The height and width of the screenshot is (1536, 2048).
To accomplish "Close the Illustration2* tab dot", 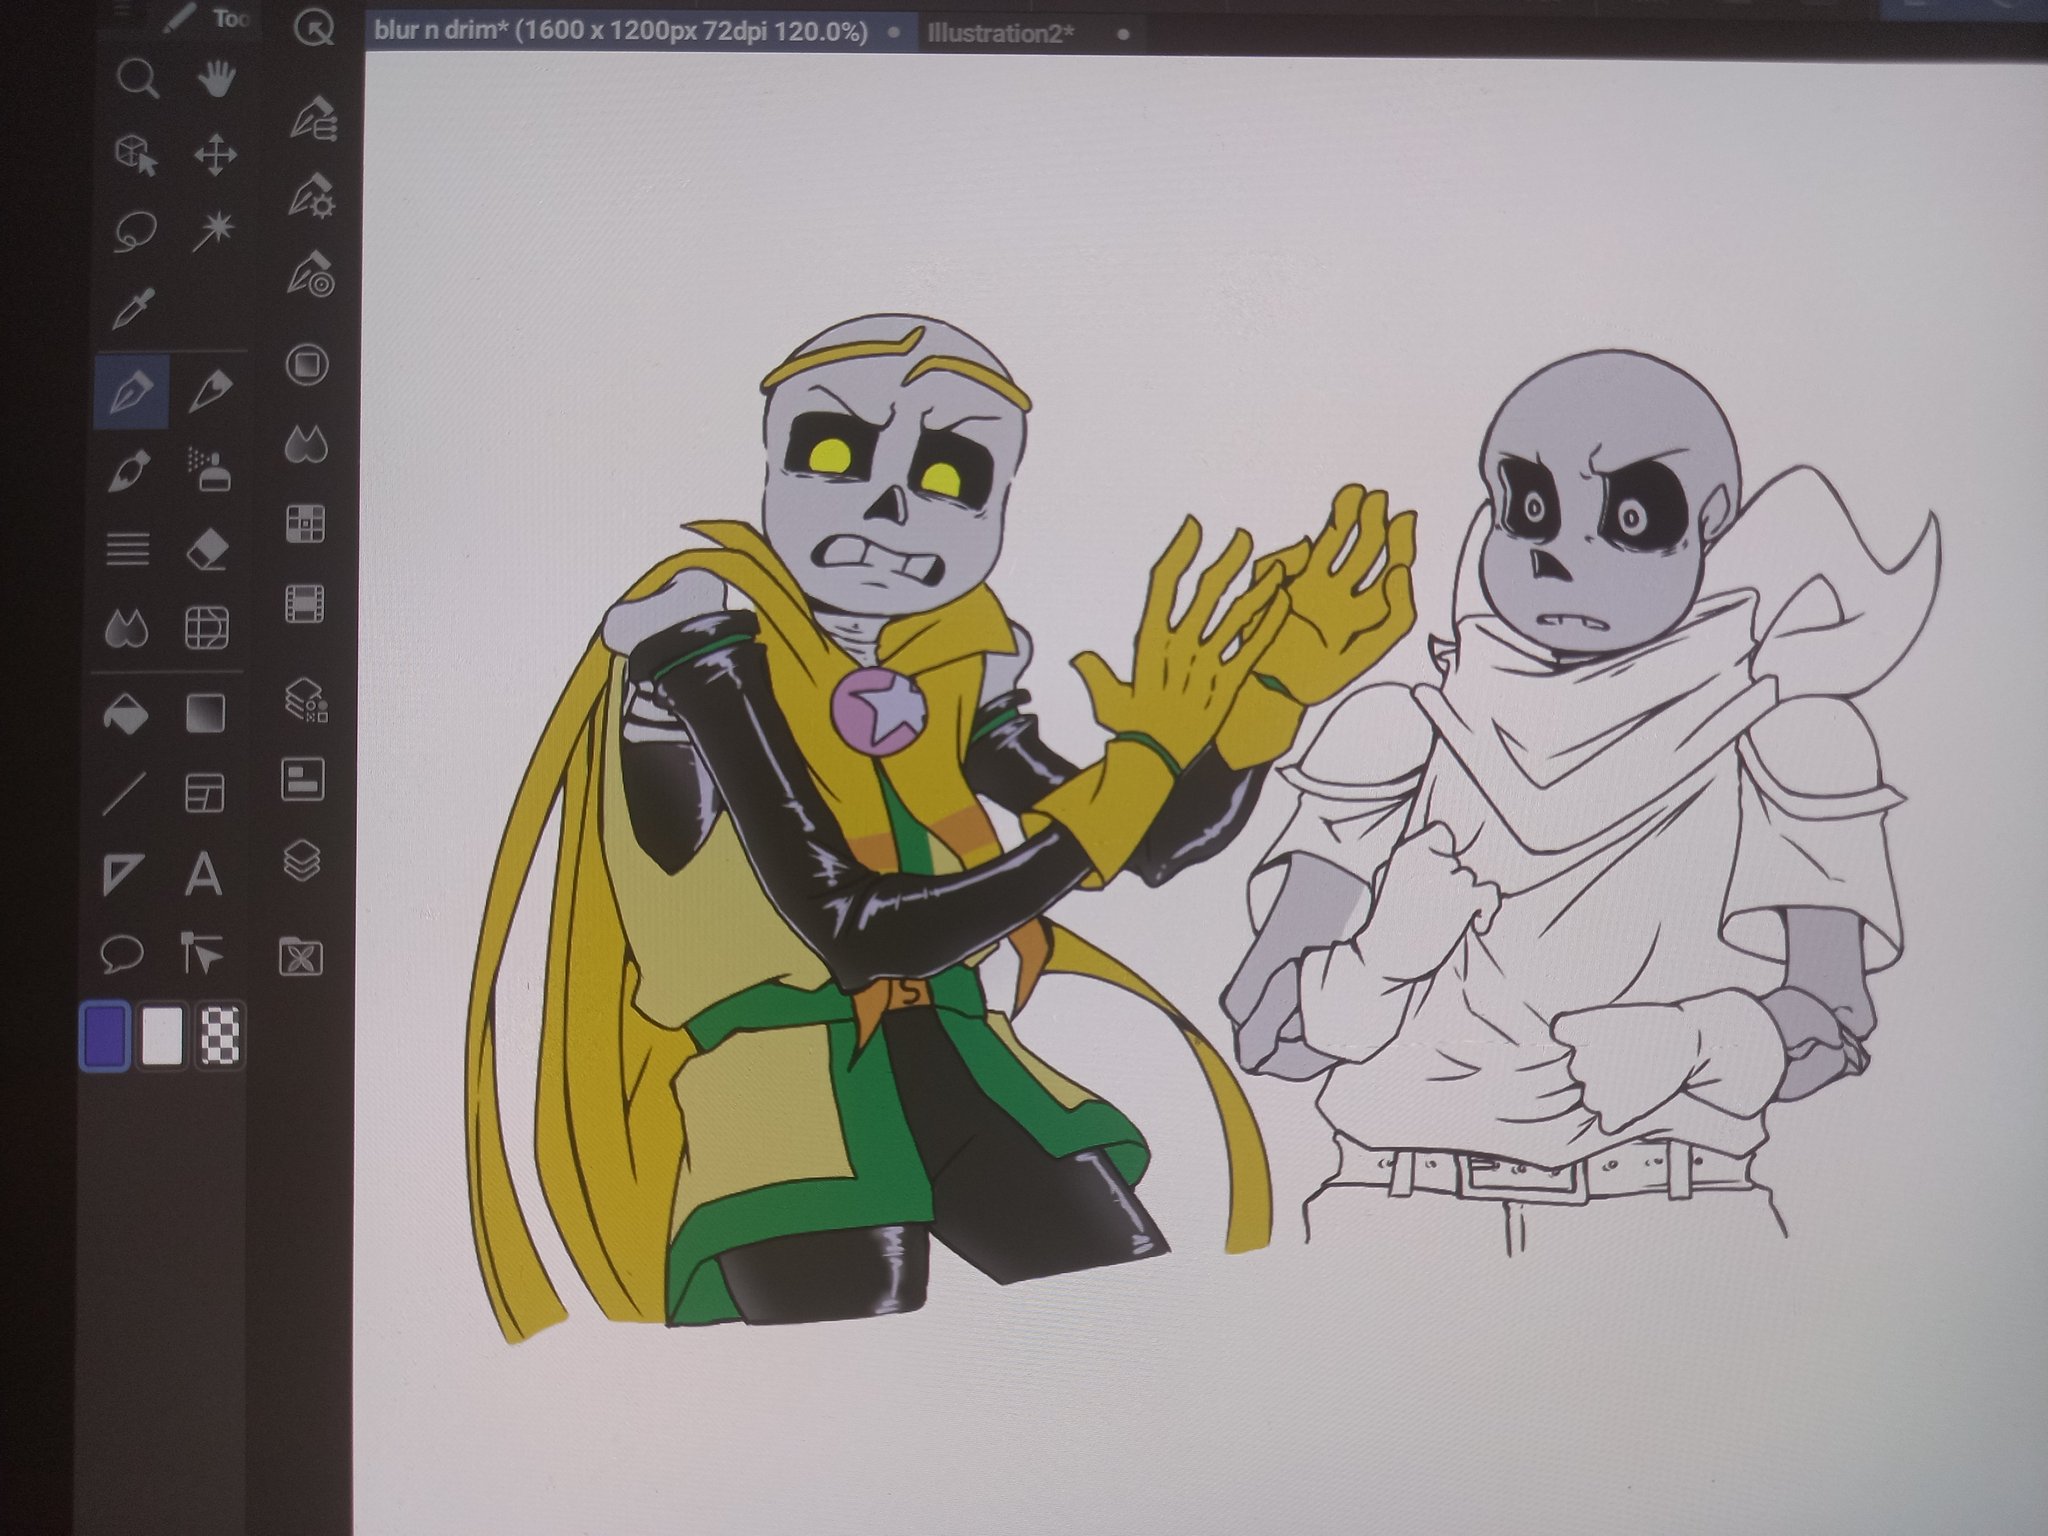I will coord(1124,34).
